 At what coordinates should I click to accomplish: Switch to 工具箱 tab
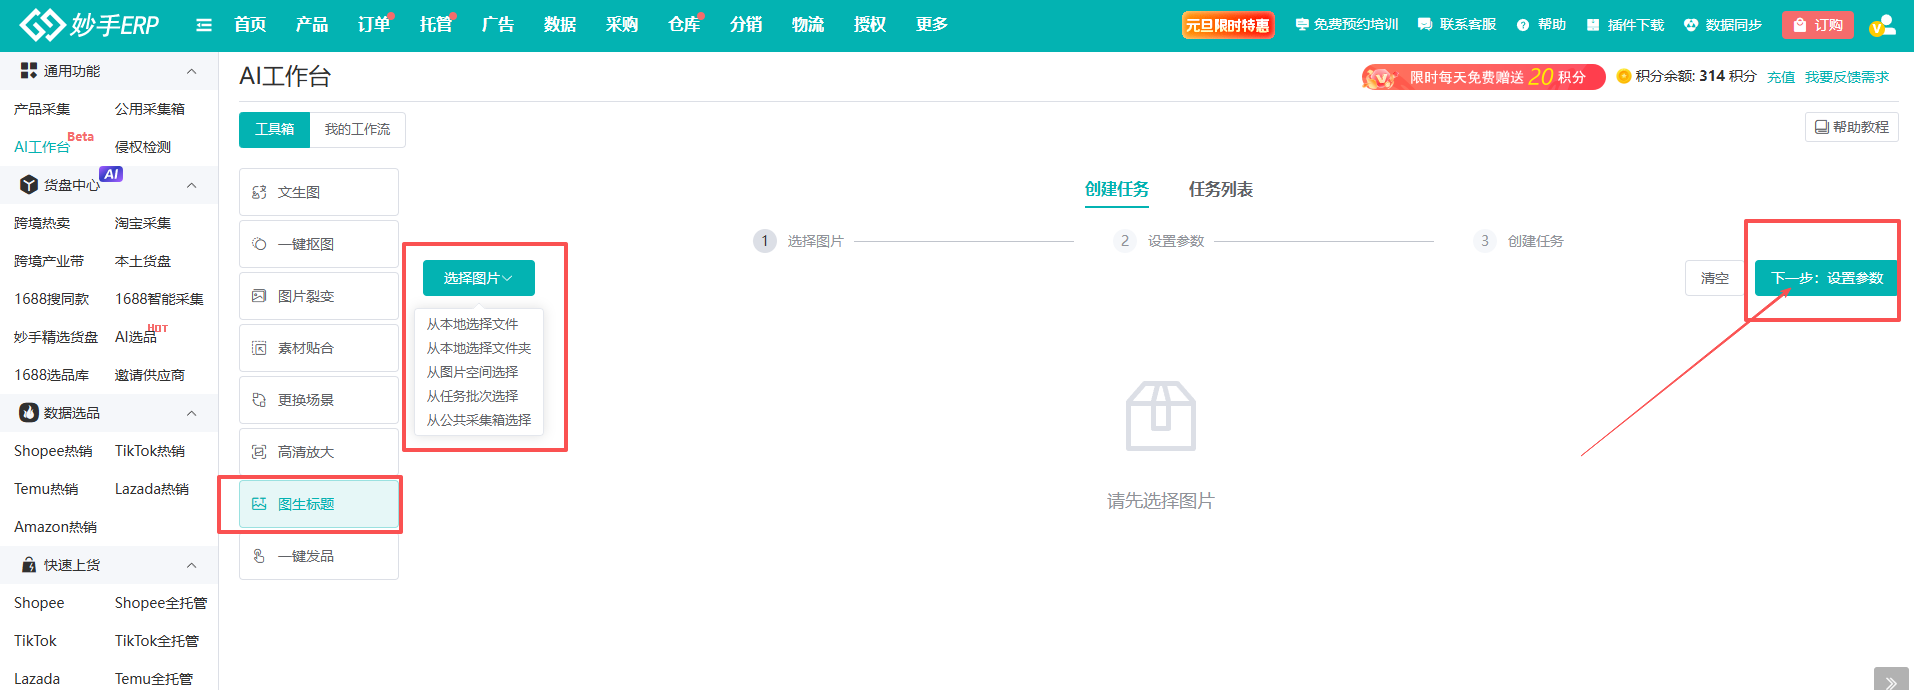(x=274, y=129)
